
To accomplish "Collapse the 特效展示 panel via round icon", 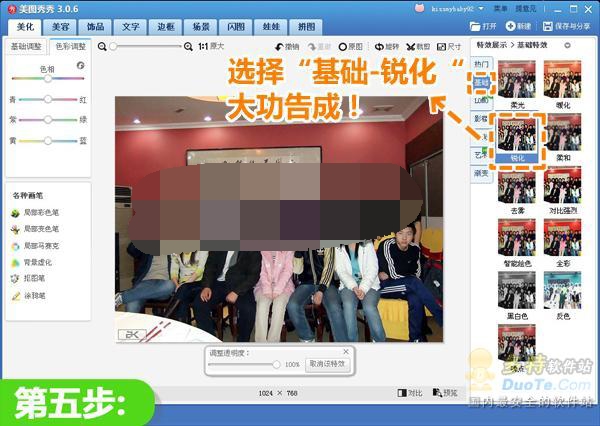I will (567, 45).
